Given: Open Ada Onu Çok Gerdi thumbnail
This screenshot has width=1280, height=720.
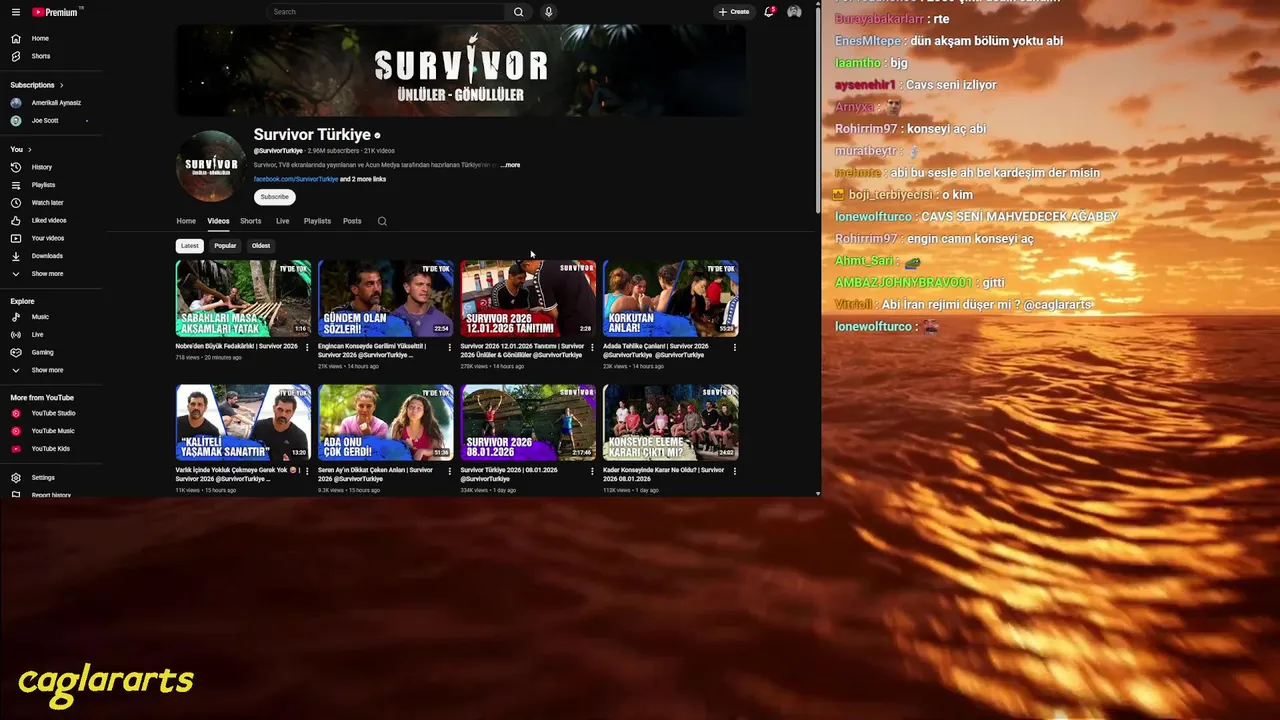Looking at the screenshot, I should [385, 422].
